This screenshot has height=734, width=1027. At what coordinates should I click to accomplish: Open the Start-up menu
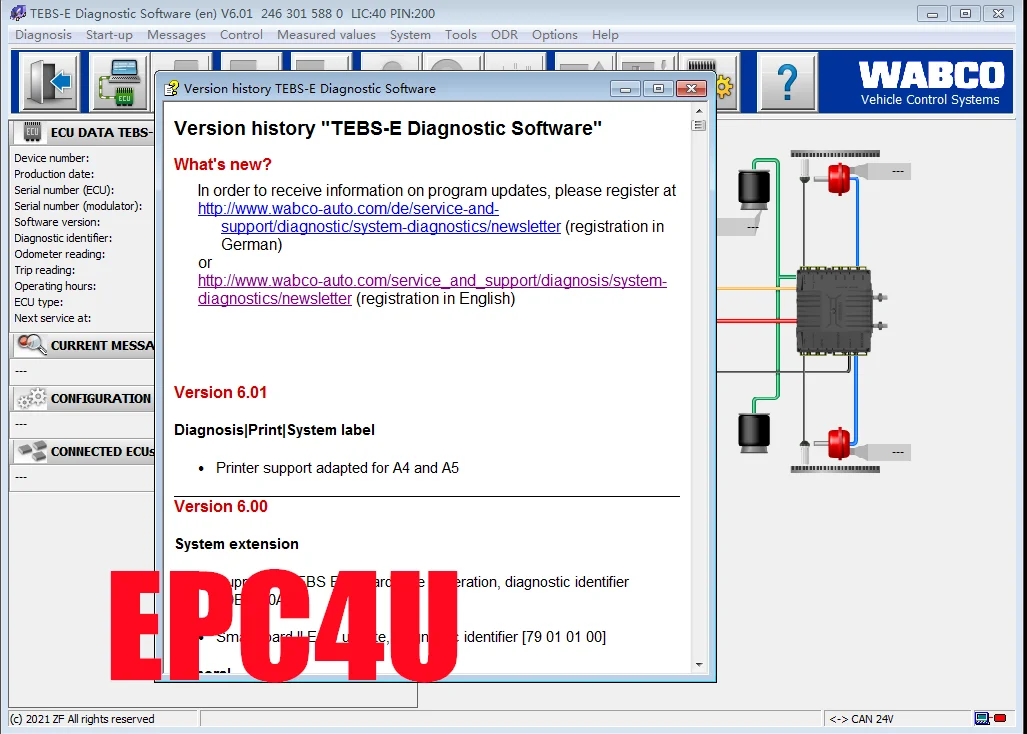(109, 35)
